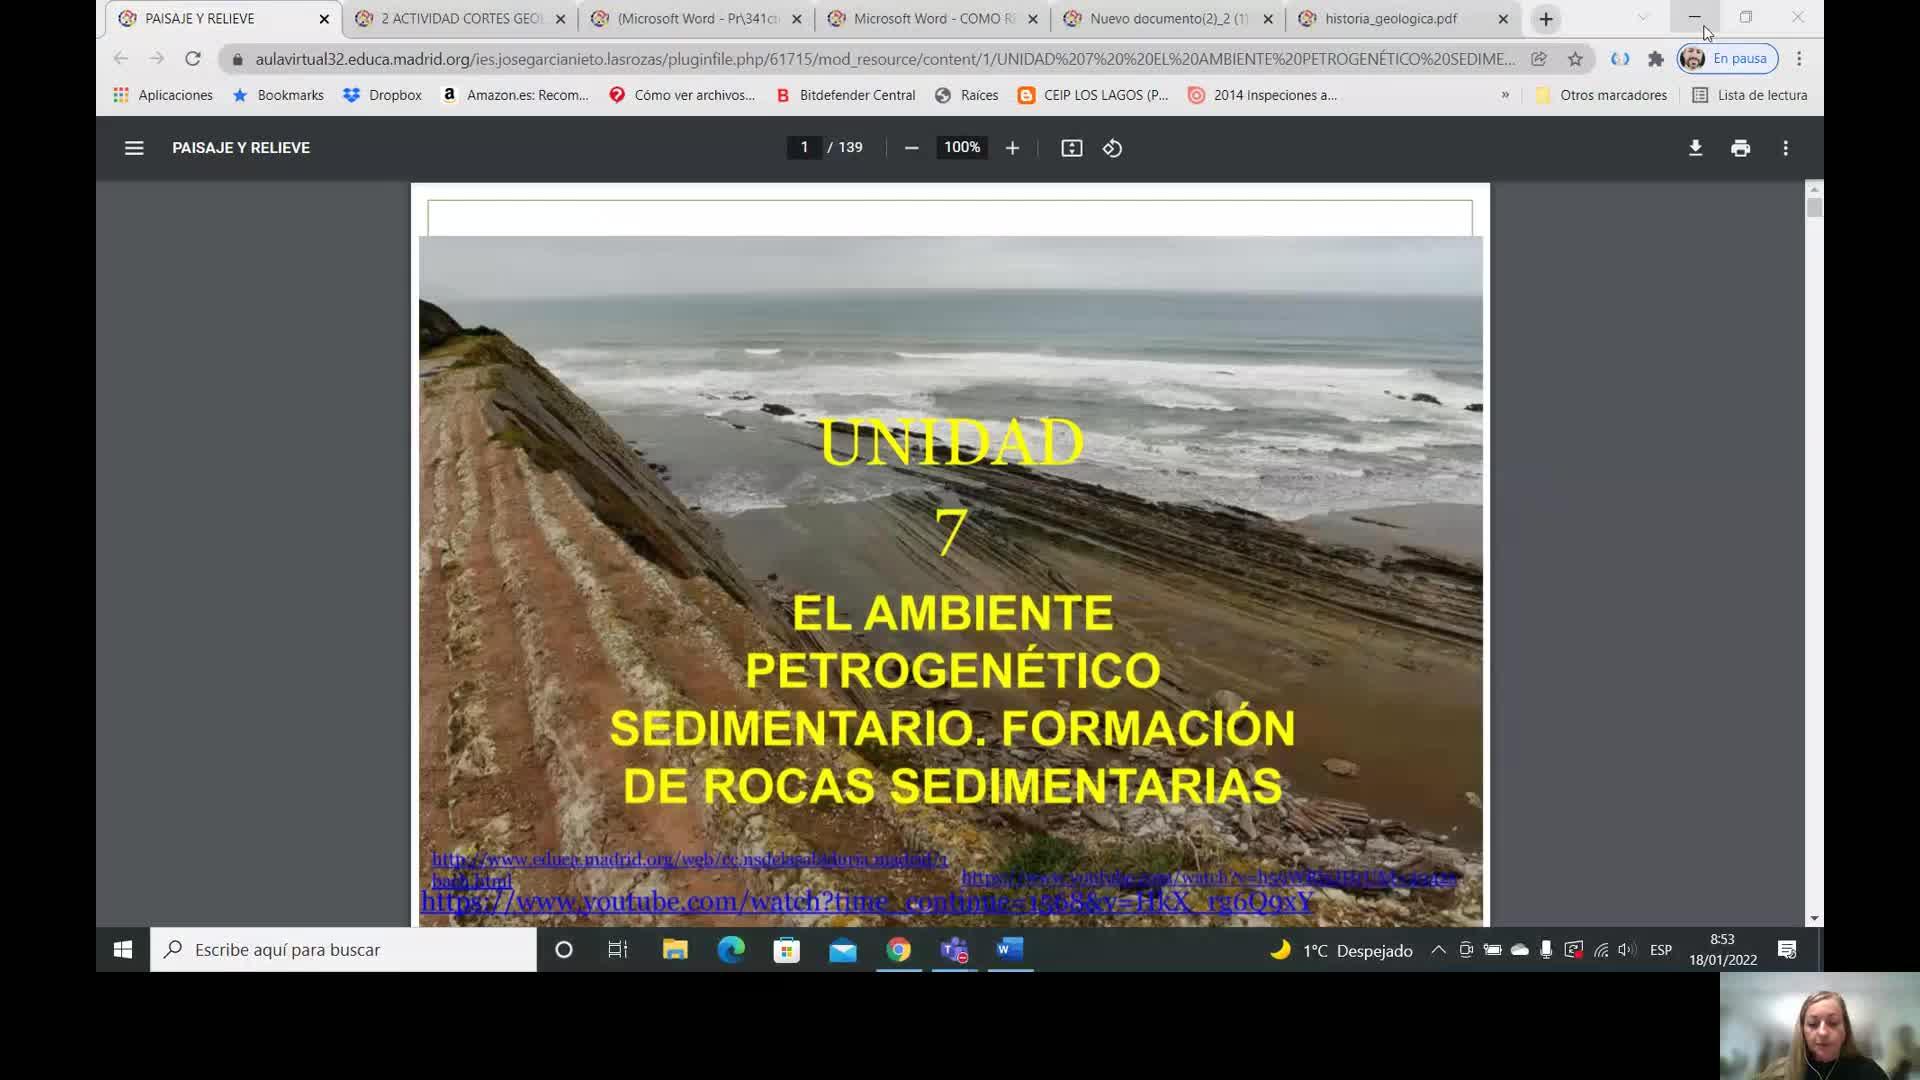The image size is (1920, 1080).
Task: Switch to the 2 ACTIVIDAD CORTES GEO tab
Action: 461,19
